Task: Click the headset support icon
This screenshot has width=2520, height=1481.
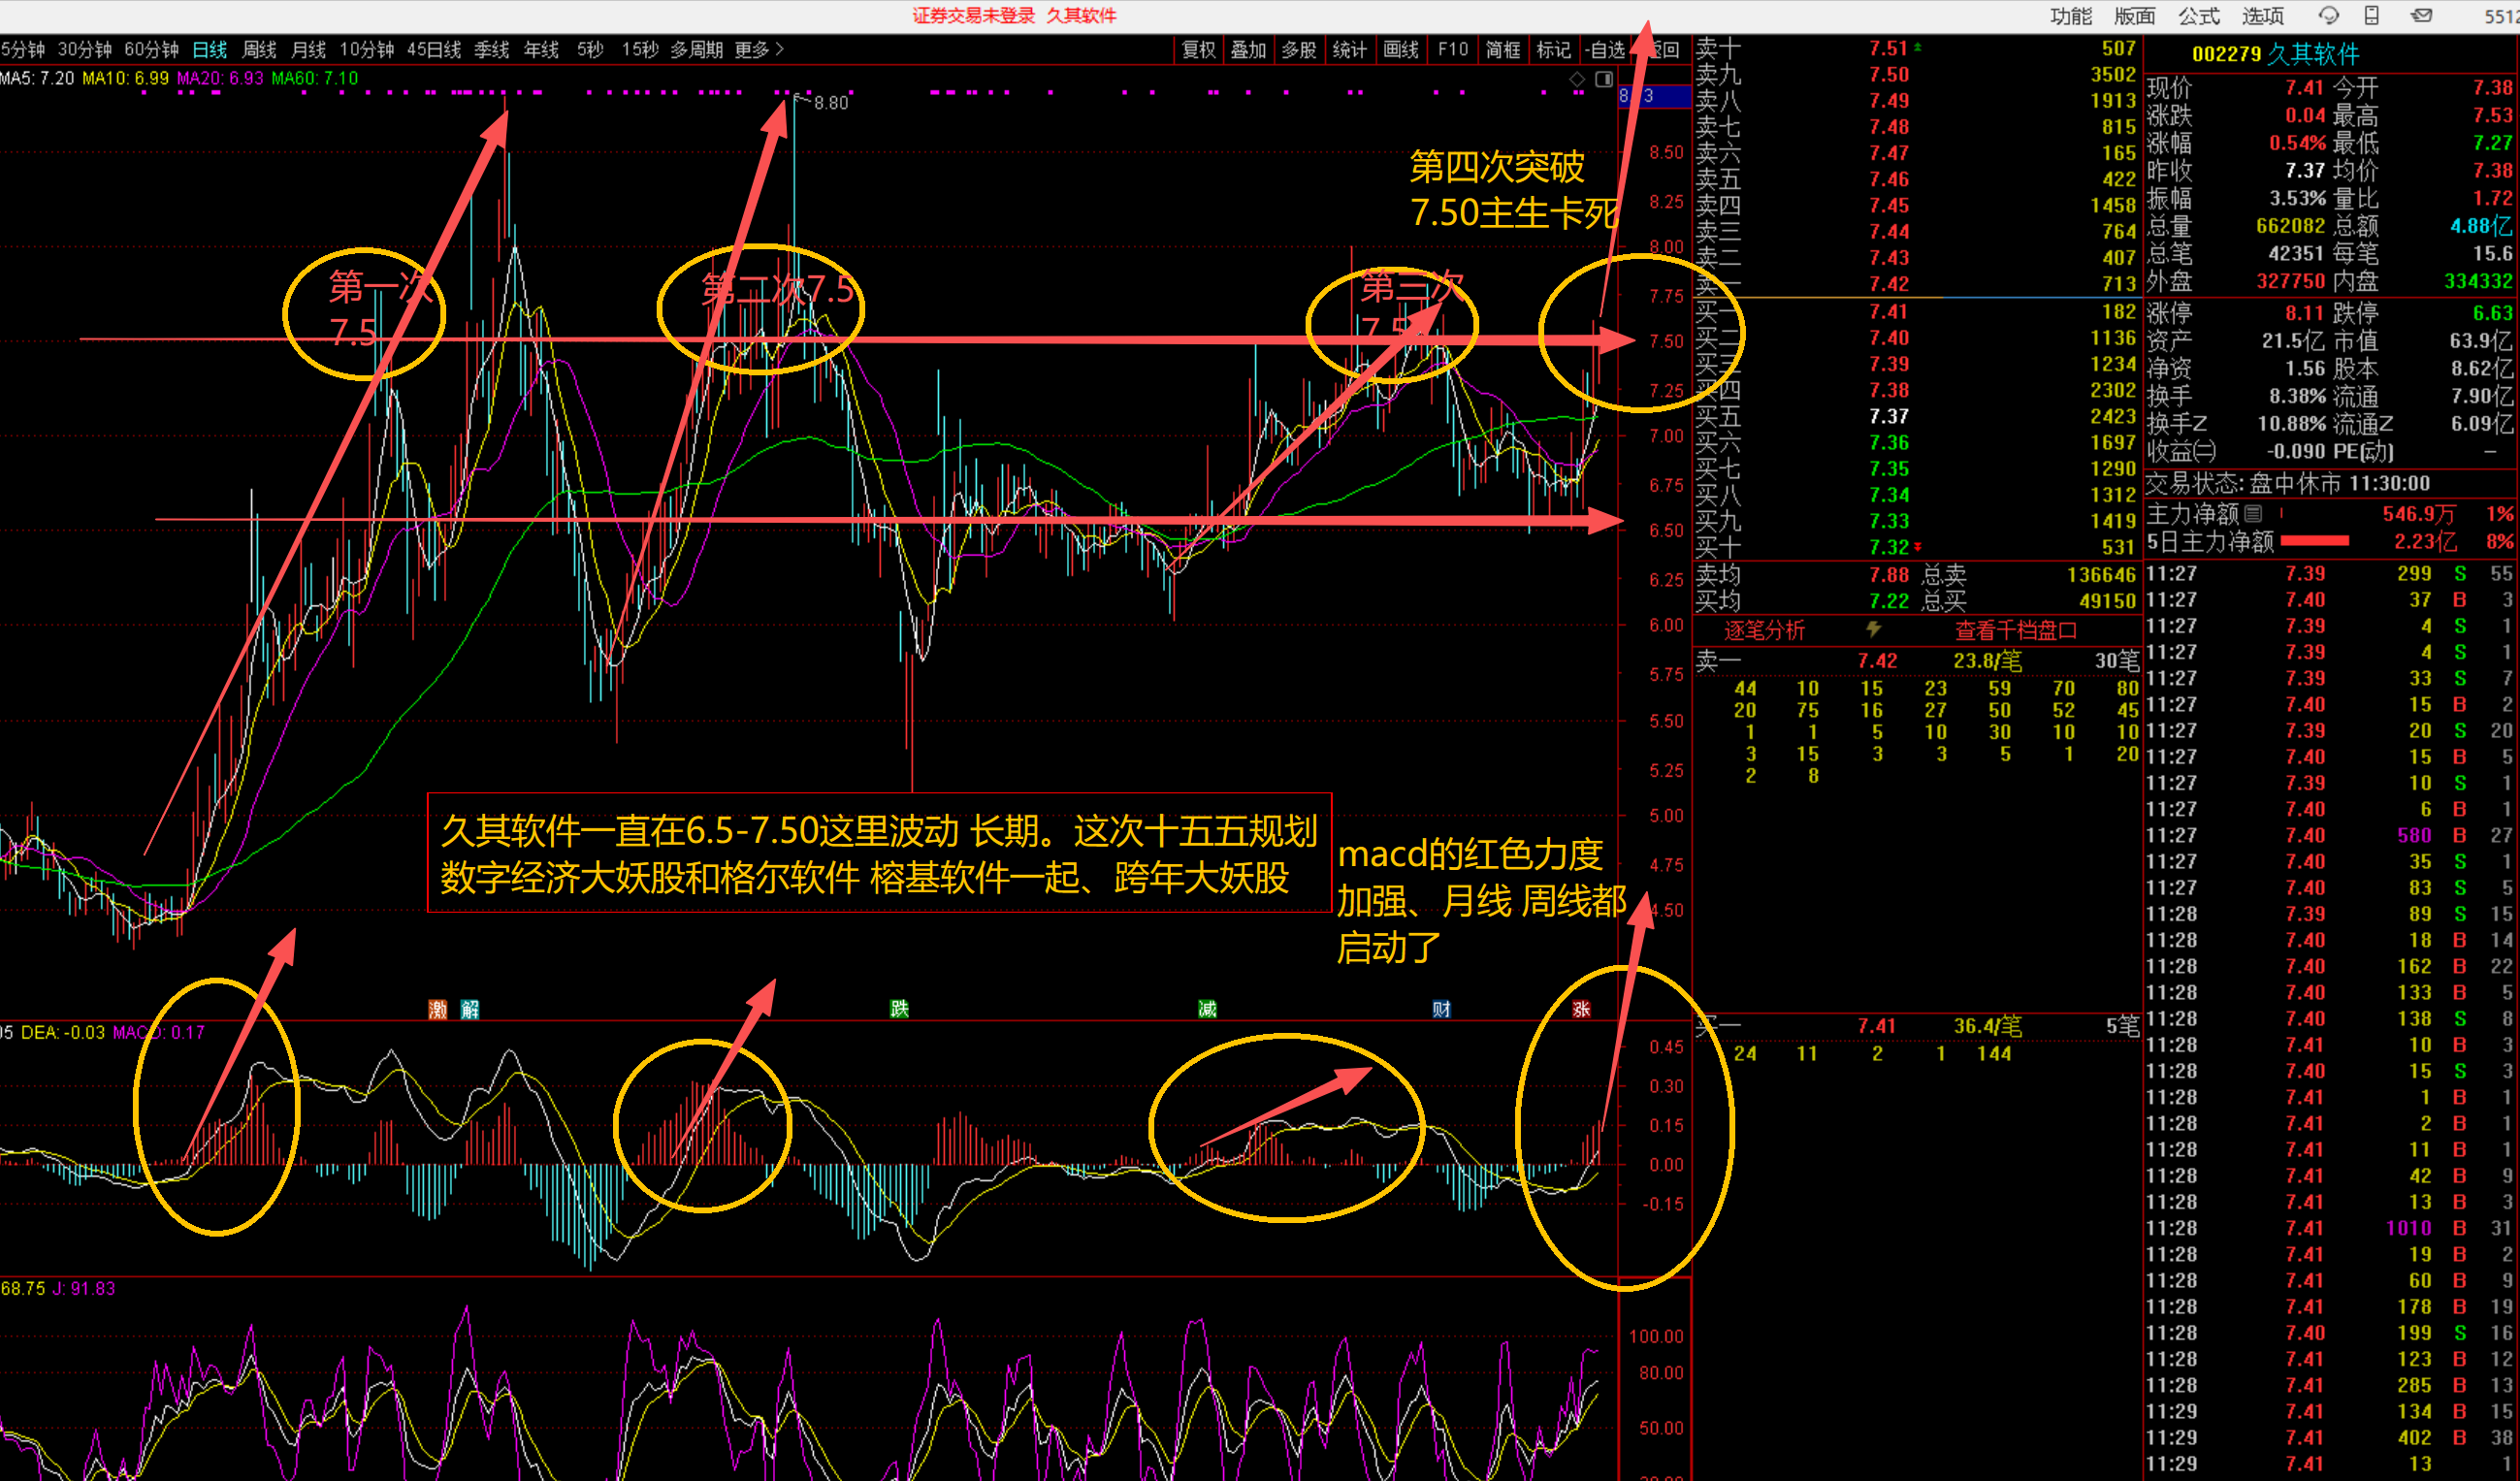Action: pos(2329,15)
